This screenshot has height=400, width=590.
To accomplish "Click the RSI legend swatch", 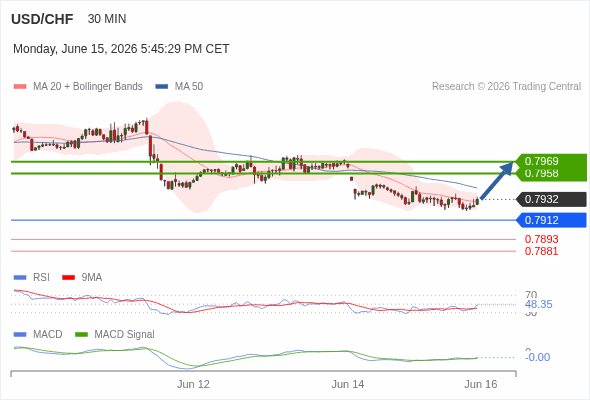I will tap(20, 278).
